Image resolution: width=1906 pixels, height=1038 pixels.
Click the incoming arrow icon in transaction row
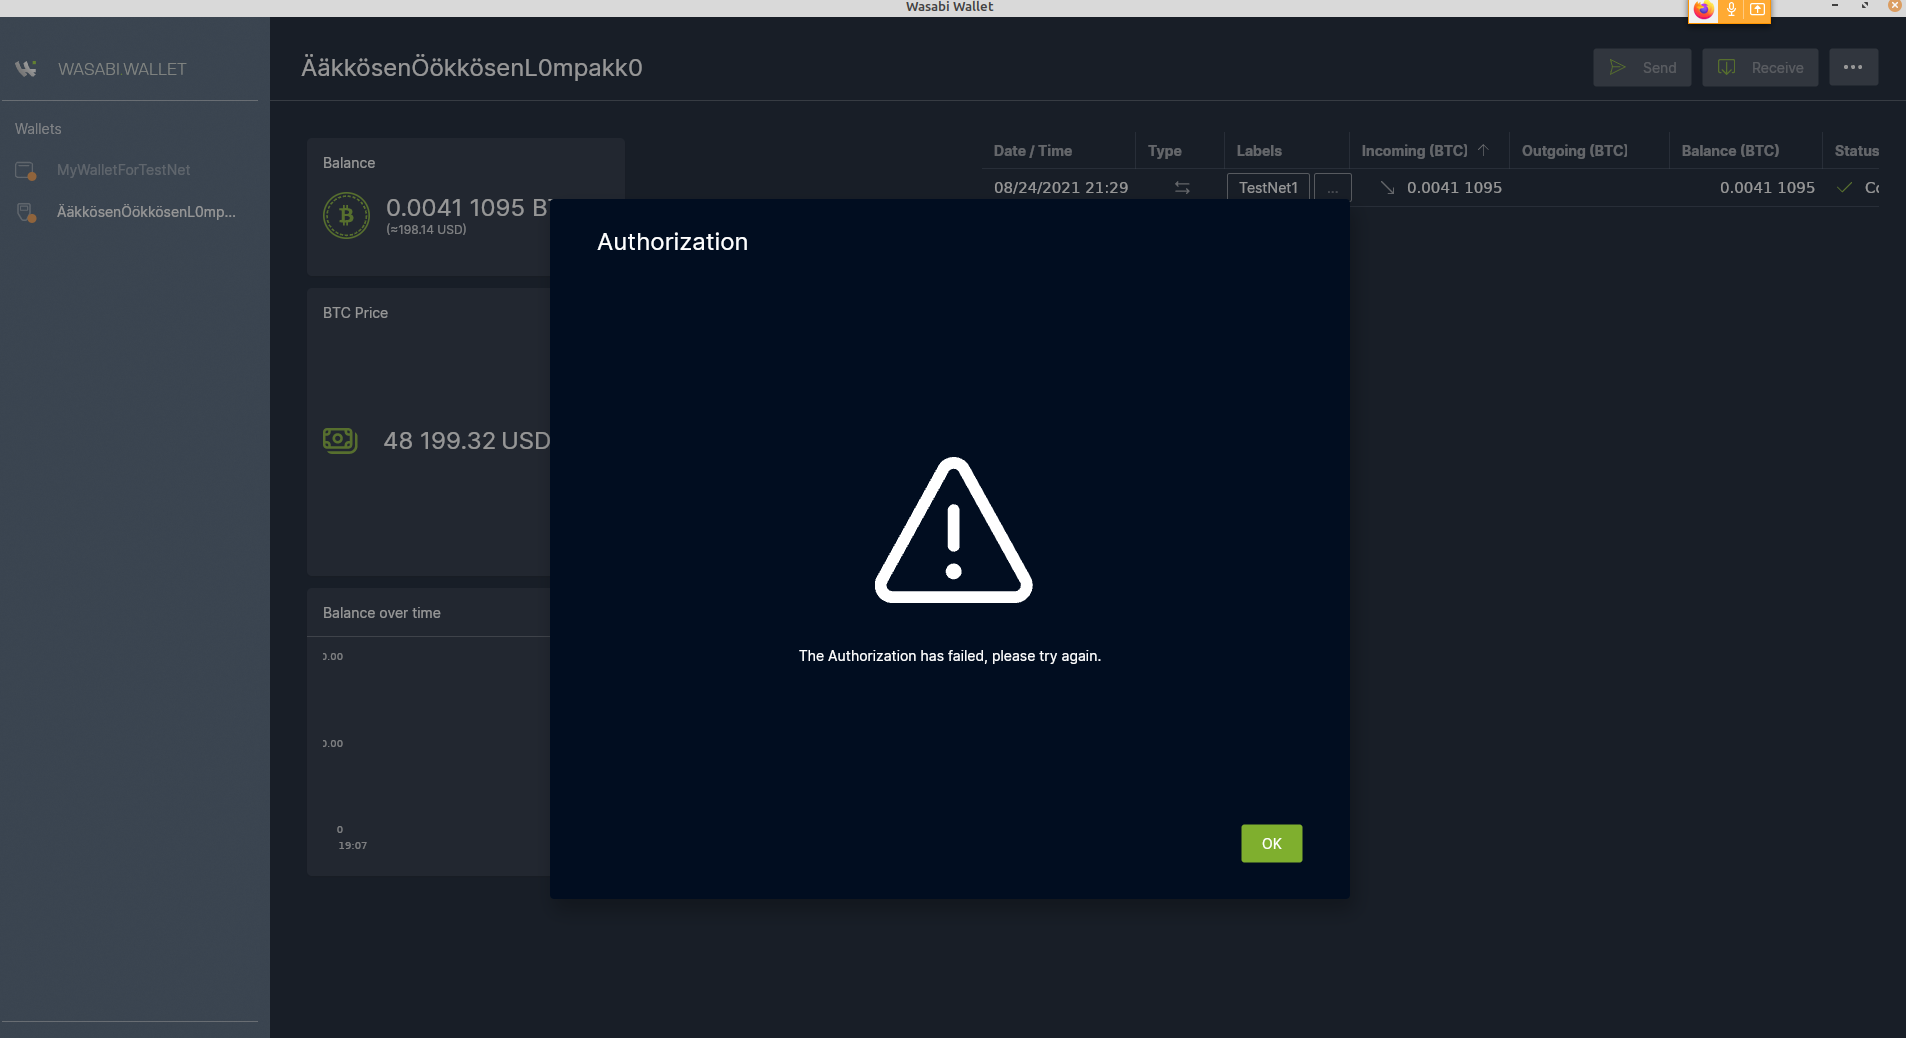coord(1387,187)
